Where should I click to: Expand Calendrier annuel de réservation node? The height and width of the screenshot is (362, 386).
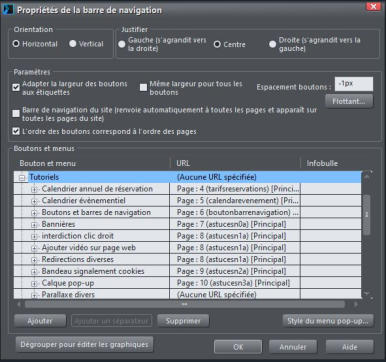(34, 190)
